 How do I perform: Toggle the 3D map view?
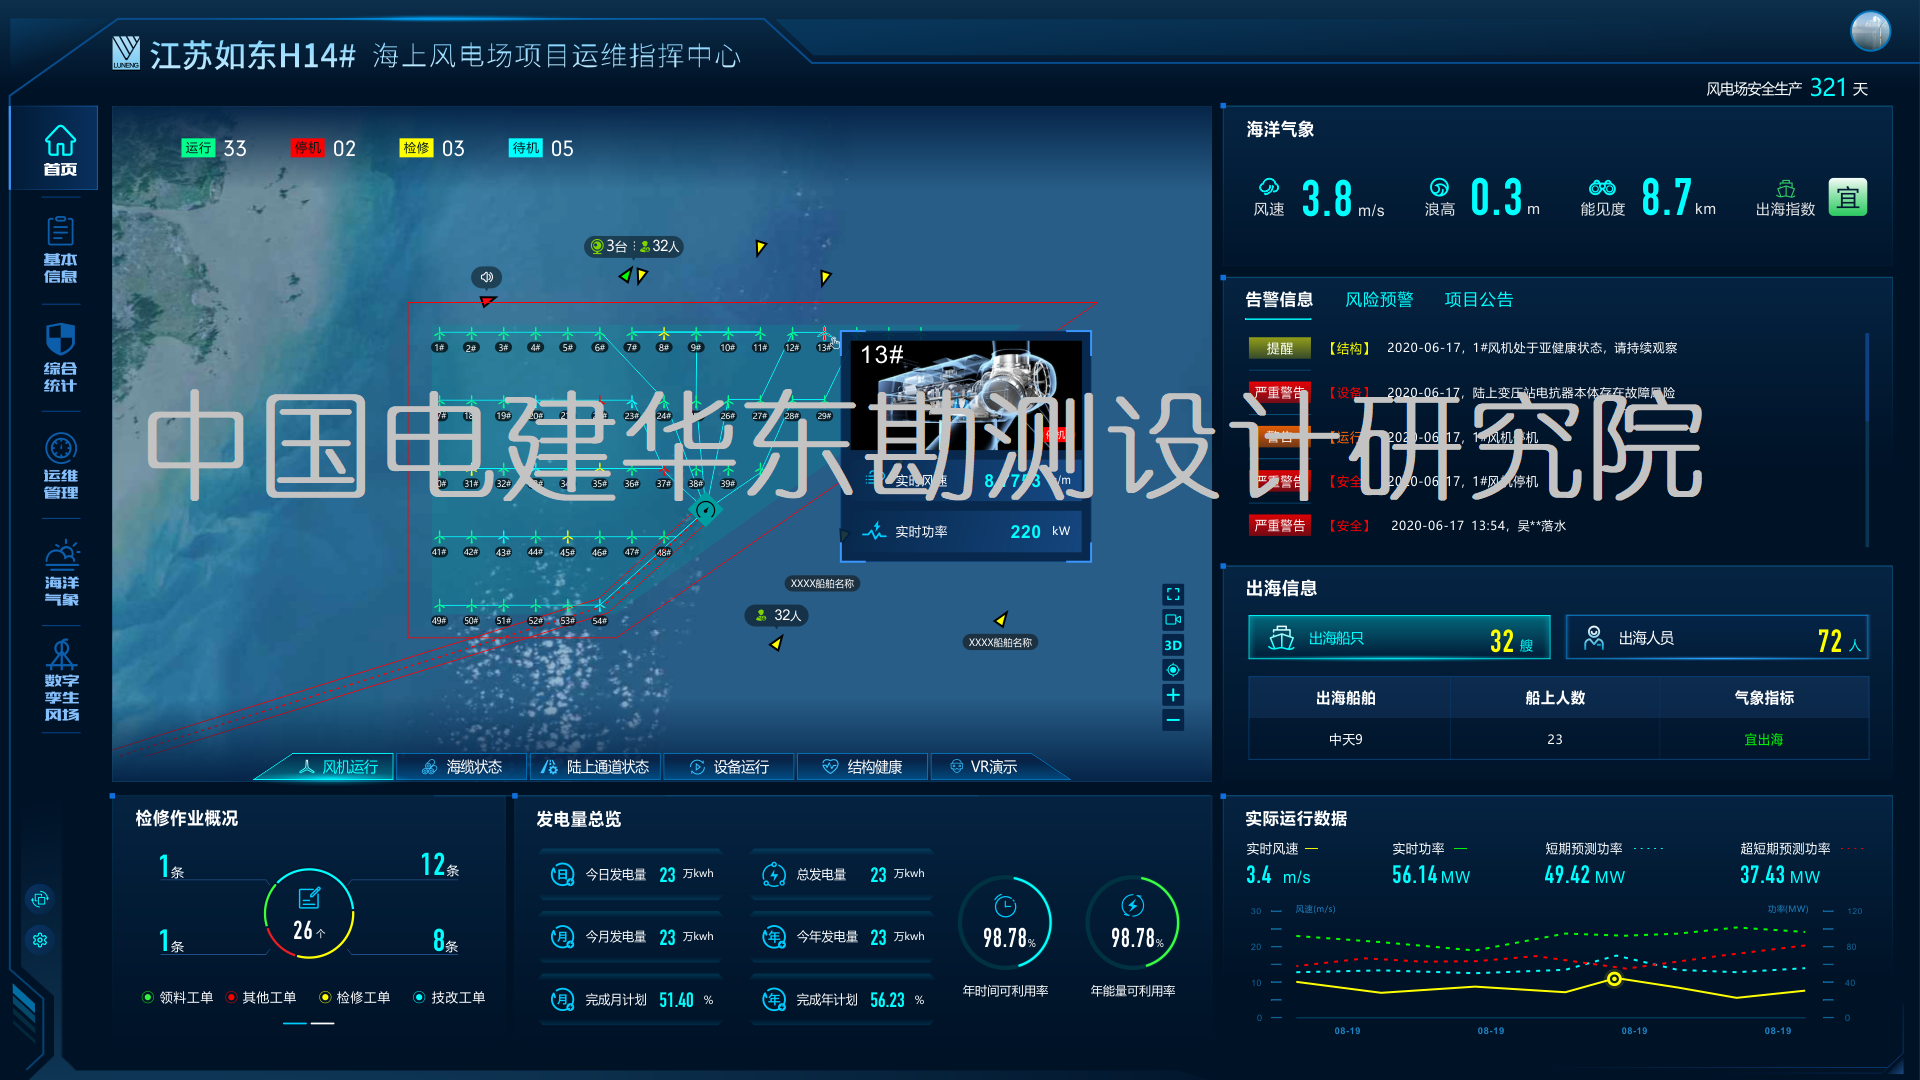coord(1173,645)
